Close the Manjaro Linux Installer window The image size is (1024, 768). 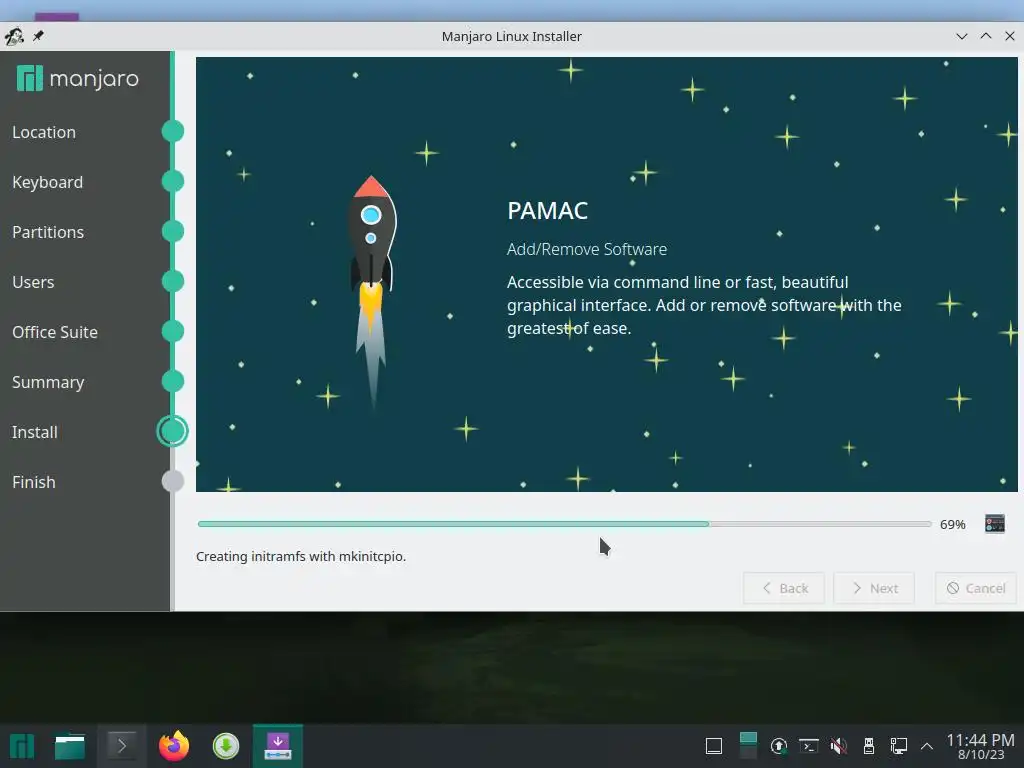coord(1010,36)
